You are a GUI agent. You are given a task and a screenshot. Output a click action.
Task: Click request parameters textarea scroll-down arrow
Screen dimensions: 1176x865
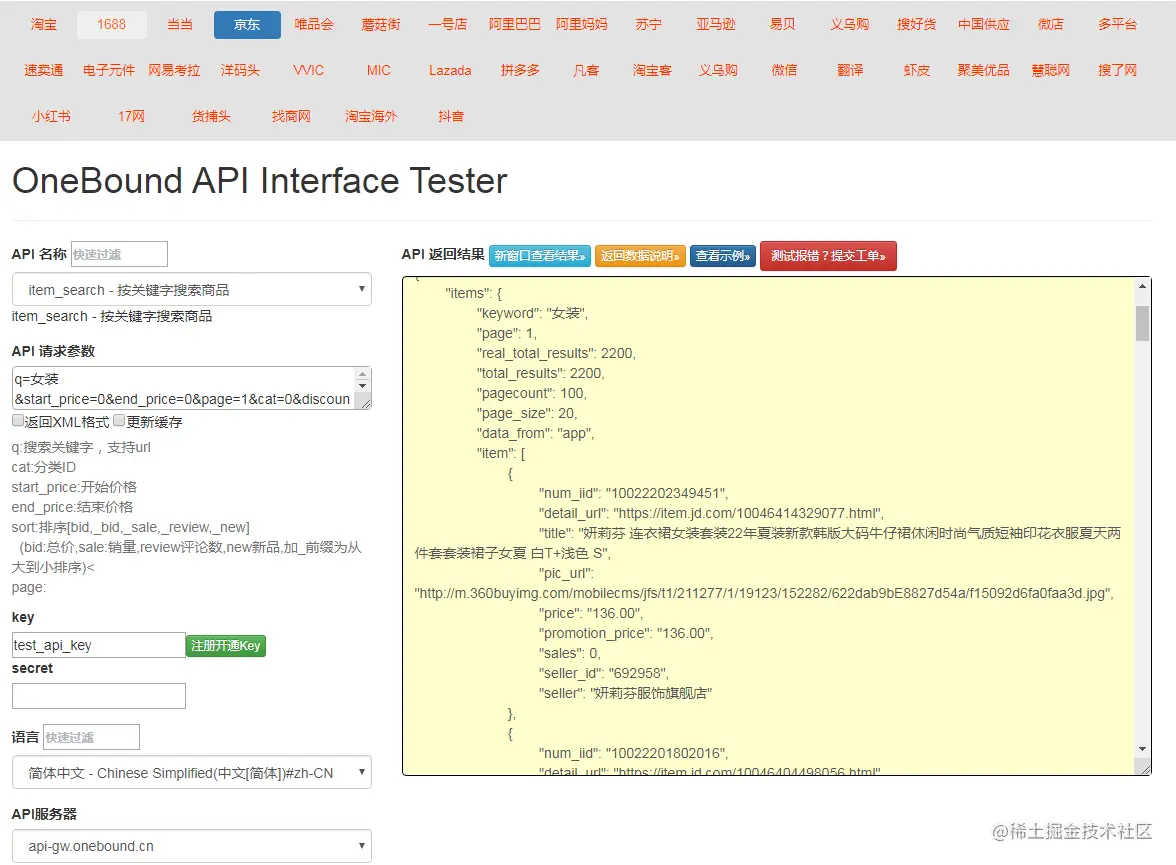[363, 386]
